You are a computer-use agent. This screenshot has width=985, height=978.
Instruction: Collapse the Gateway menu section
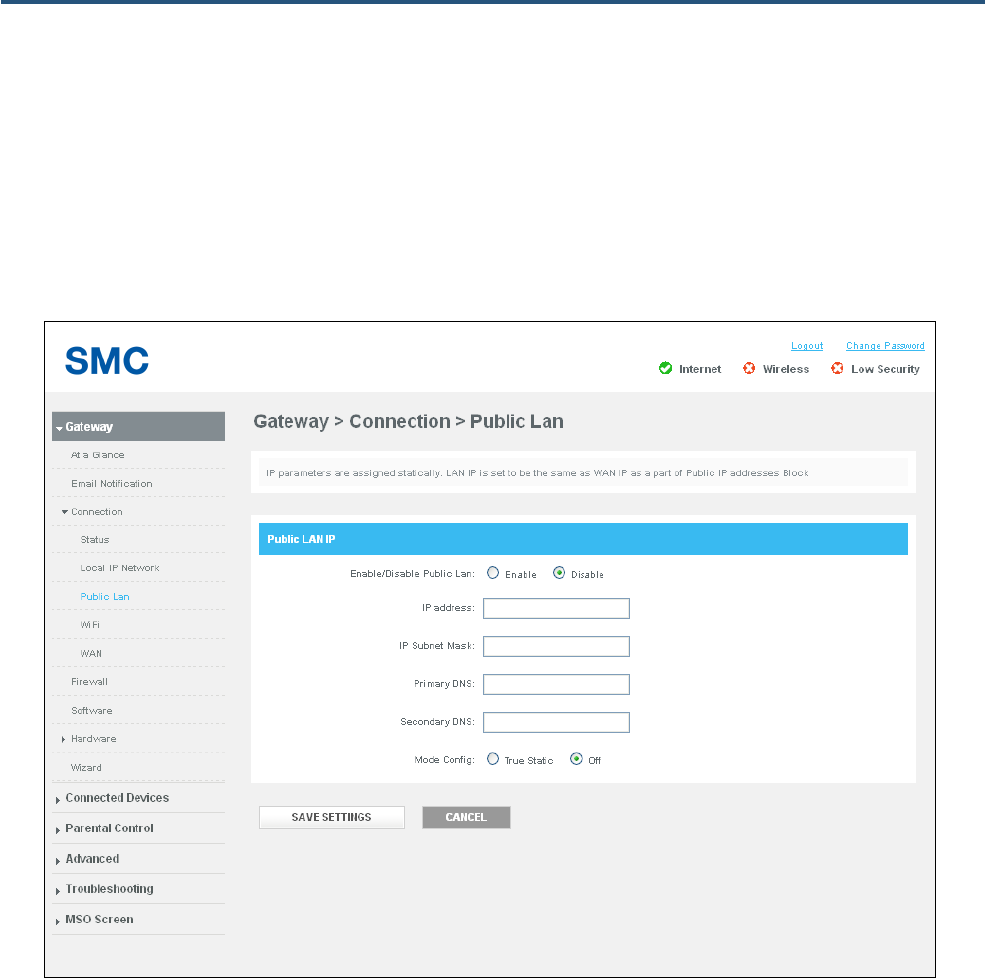(x=138, y=427)
